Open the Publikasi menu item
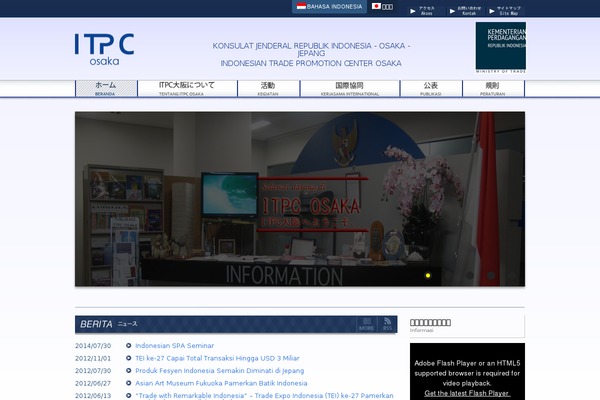Screen dimensions: 600x400 point(431,88)
